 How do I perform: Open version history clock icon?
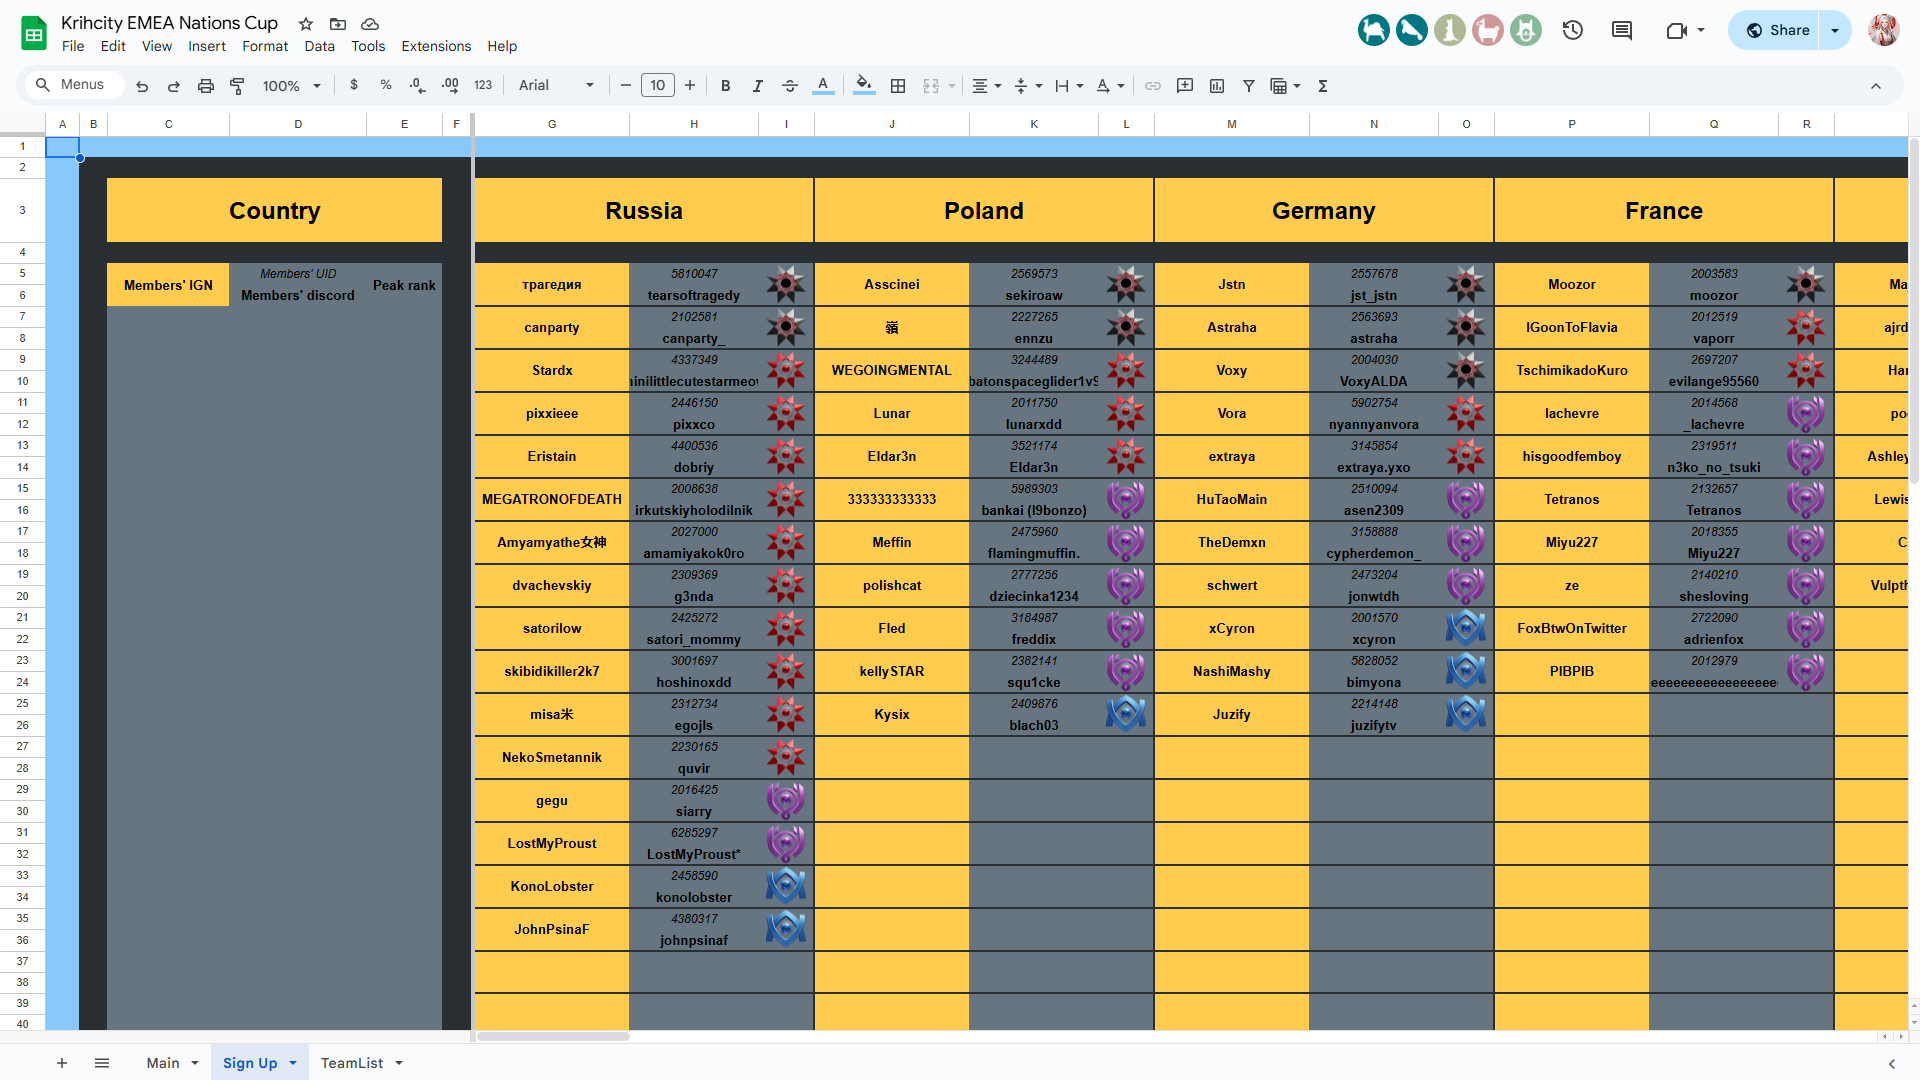pos(1573,30)
